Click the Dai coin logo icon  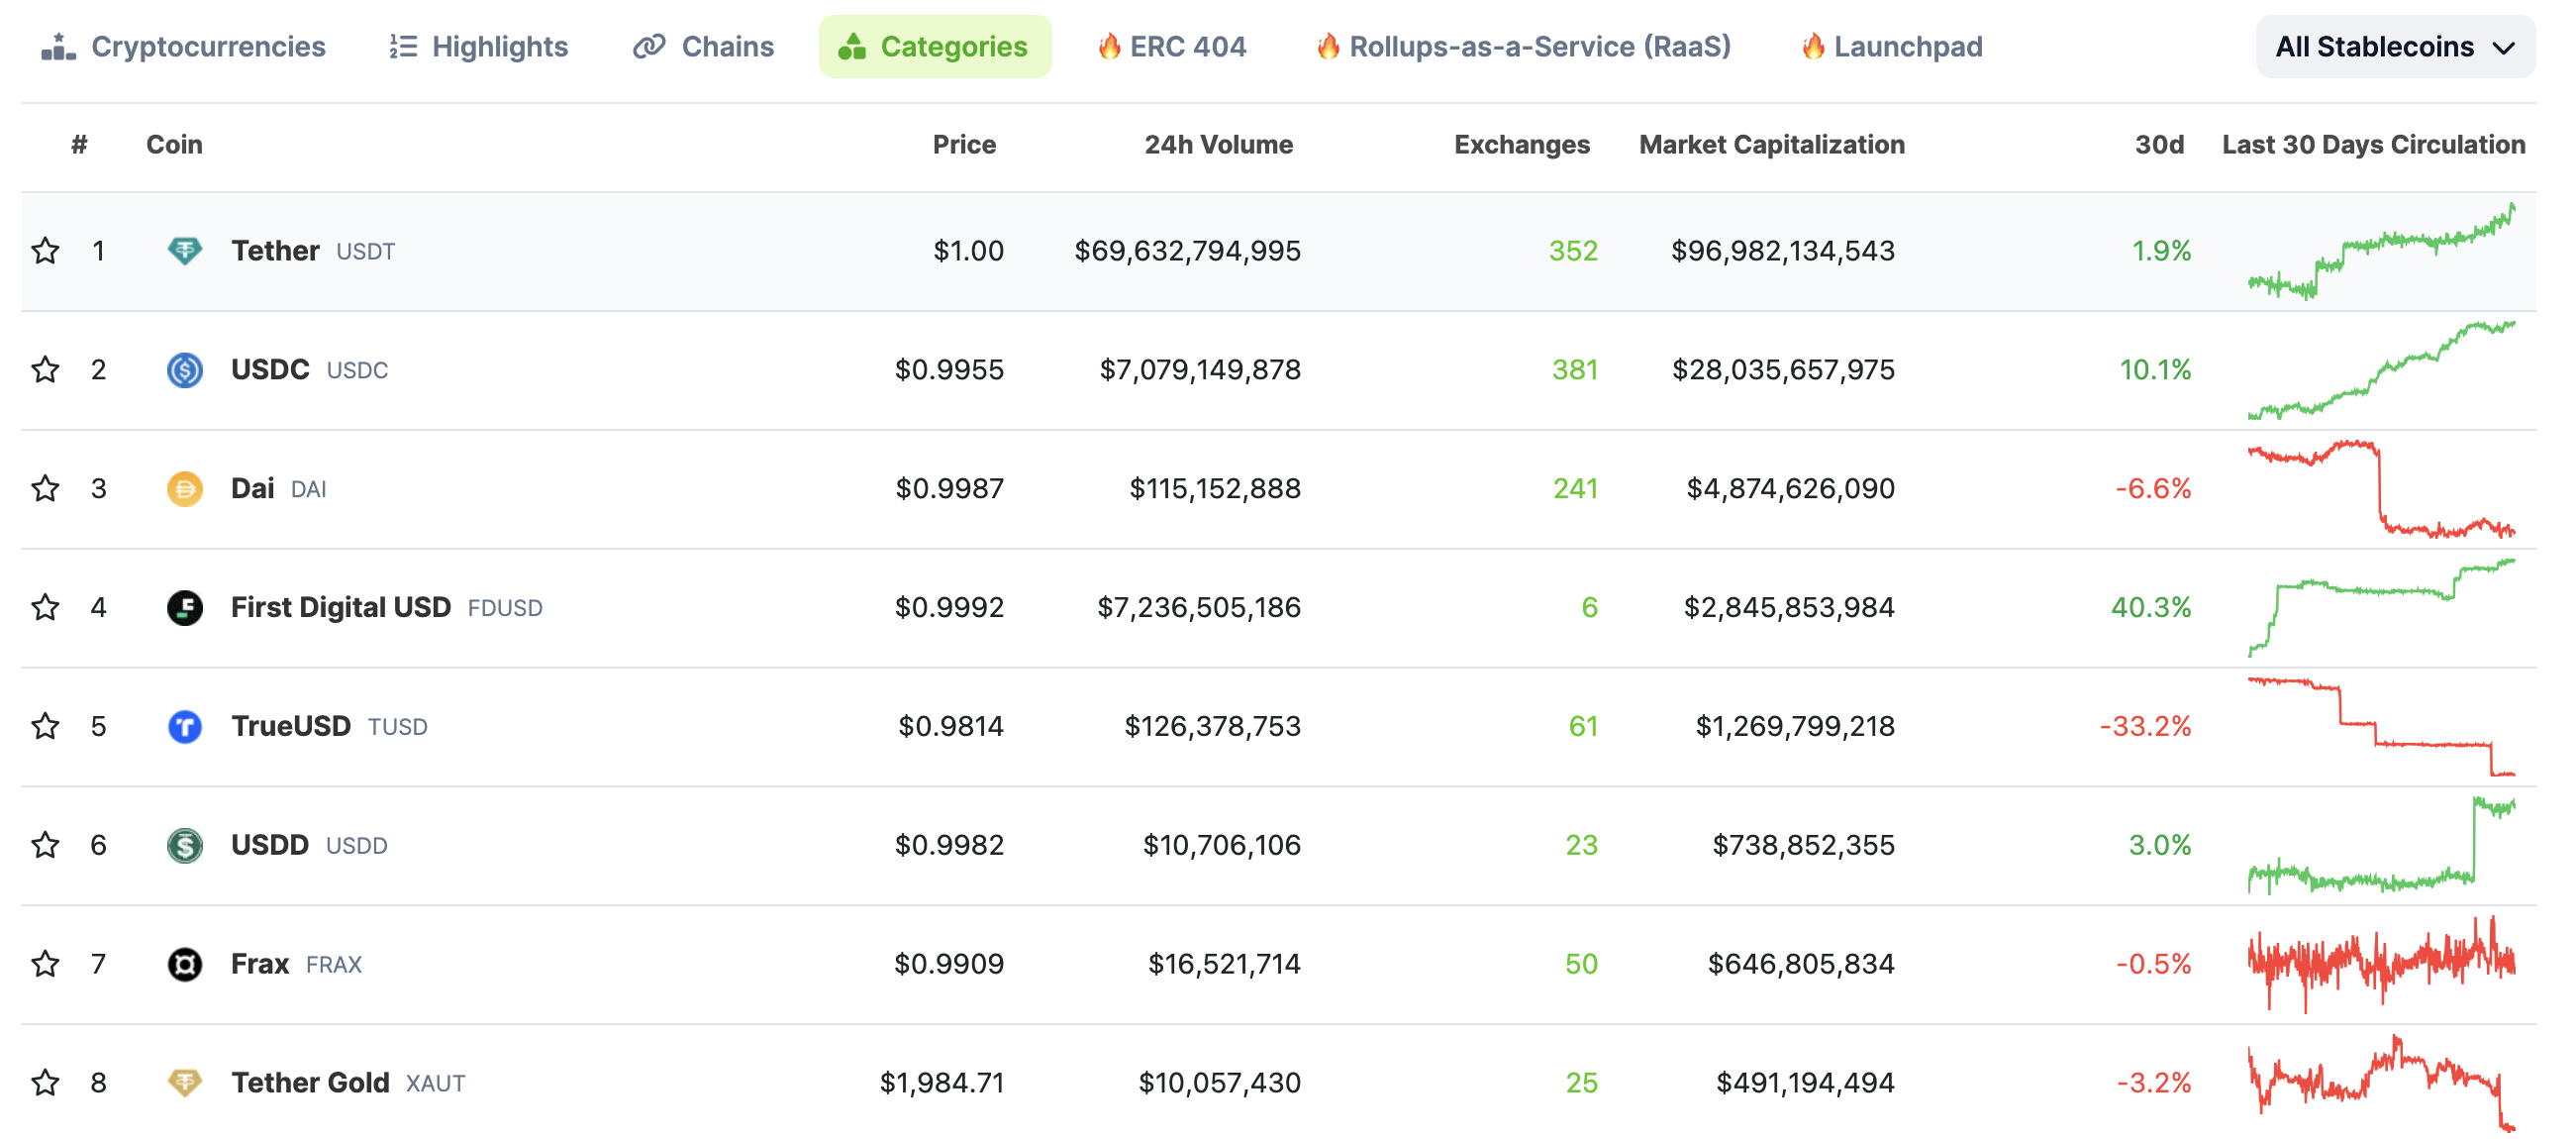tap(184, 488)
